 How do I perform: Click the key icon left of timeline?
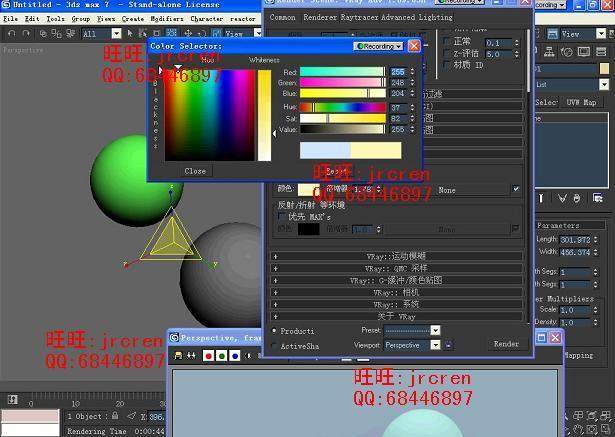12,399
